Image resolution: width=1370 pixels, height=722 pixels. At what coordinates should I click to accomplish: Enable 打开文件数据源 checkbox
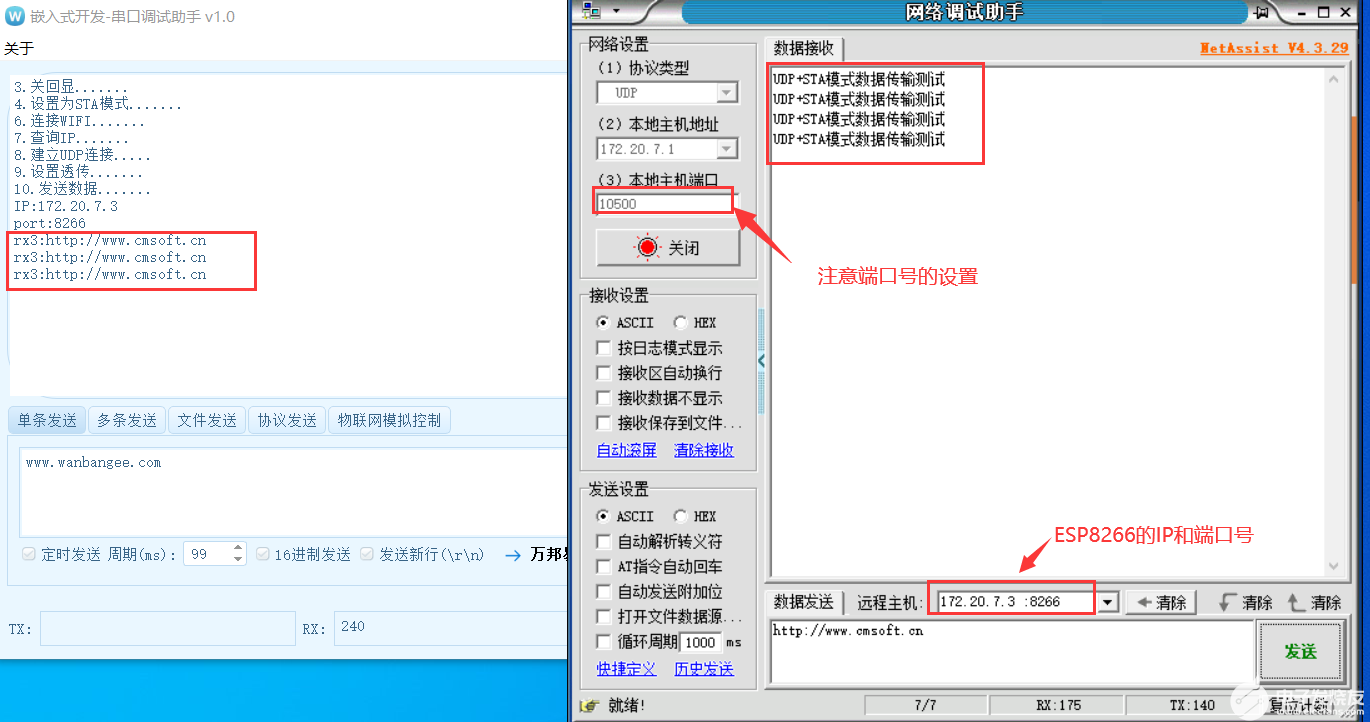point(603,617)
